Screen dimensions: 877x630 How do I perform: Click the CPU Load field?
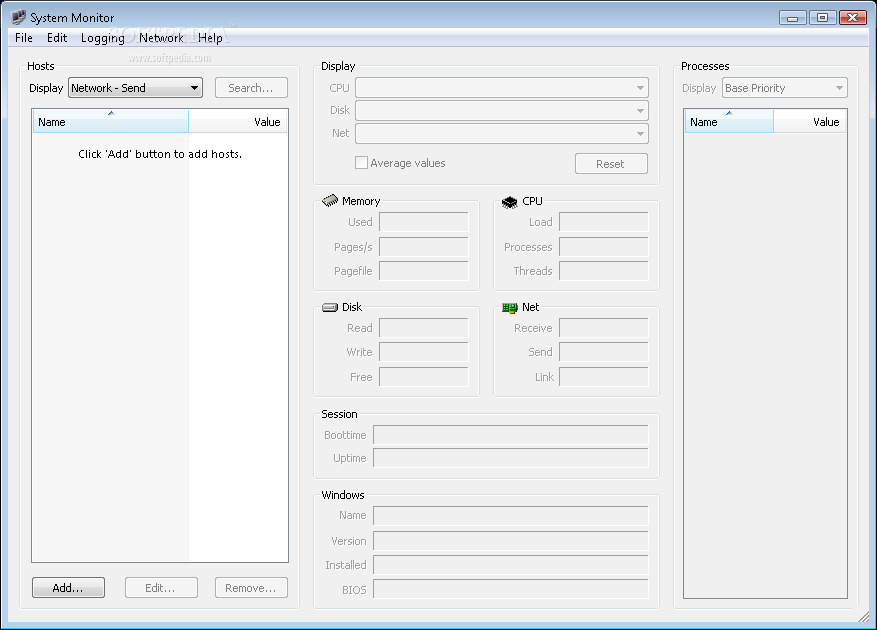coord(603,222)
